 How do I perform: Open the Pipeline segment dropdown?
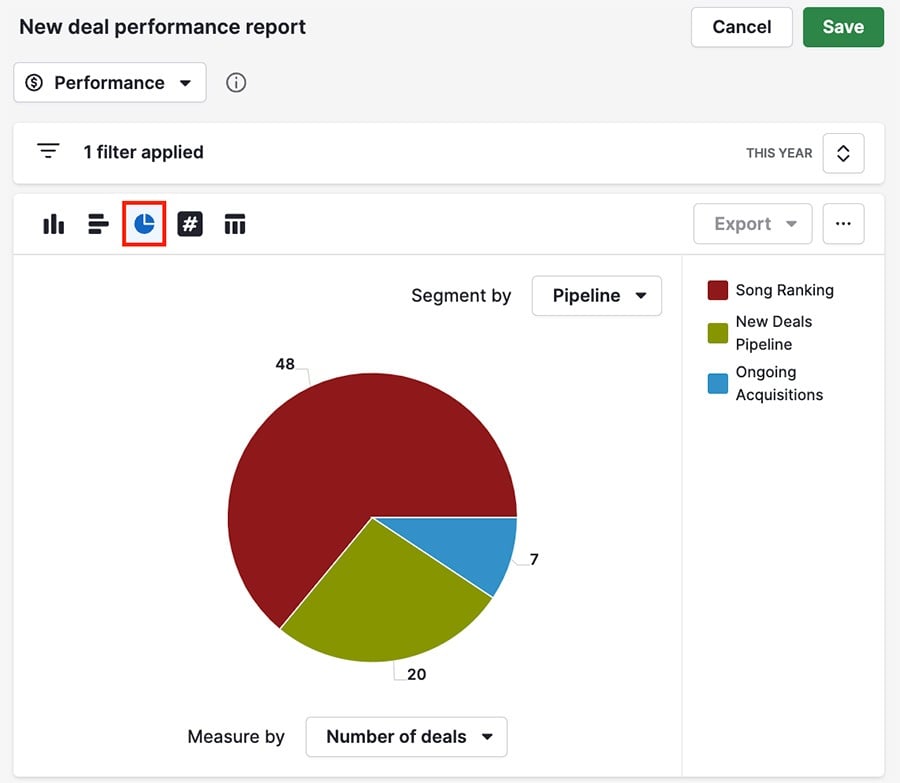point(596,296)
